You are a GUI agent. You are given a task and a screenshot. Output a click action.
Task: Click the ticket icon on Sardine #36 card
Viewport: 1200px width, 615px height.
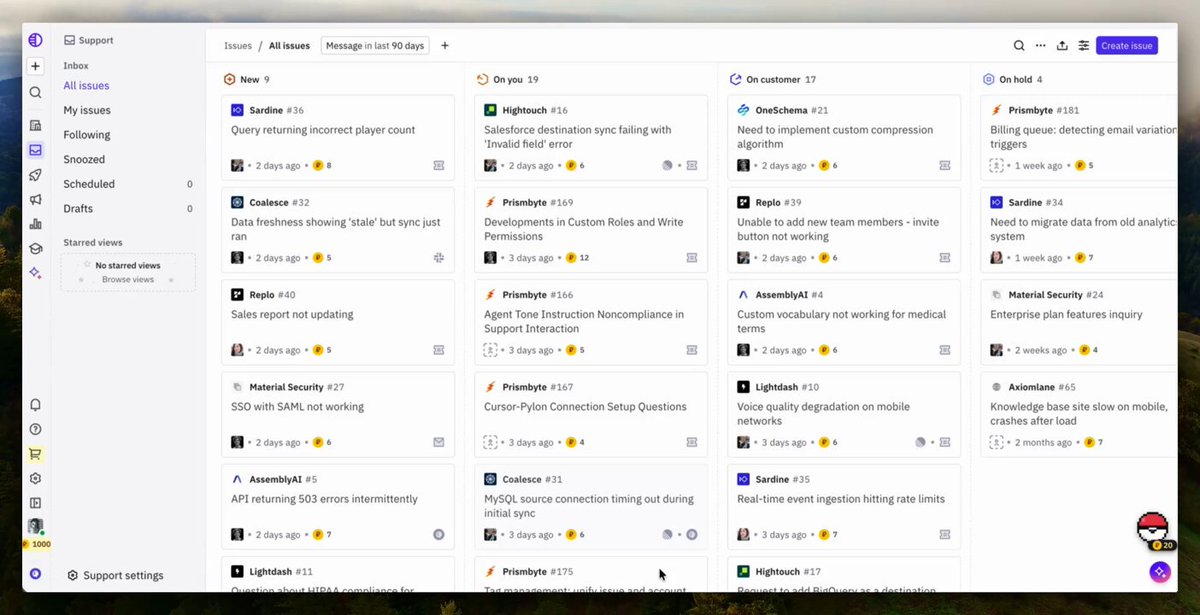click(438, 166)
